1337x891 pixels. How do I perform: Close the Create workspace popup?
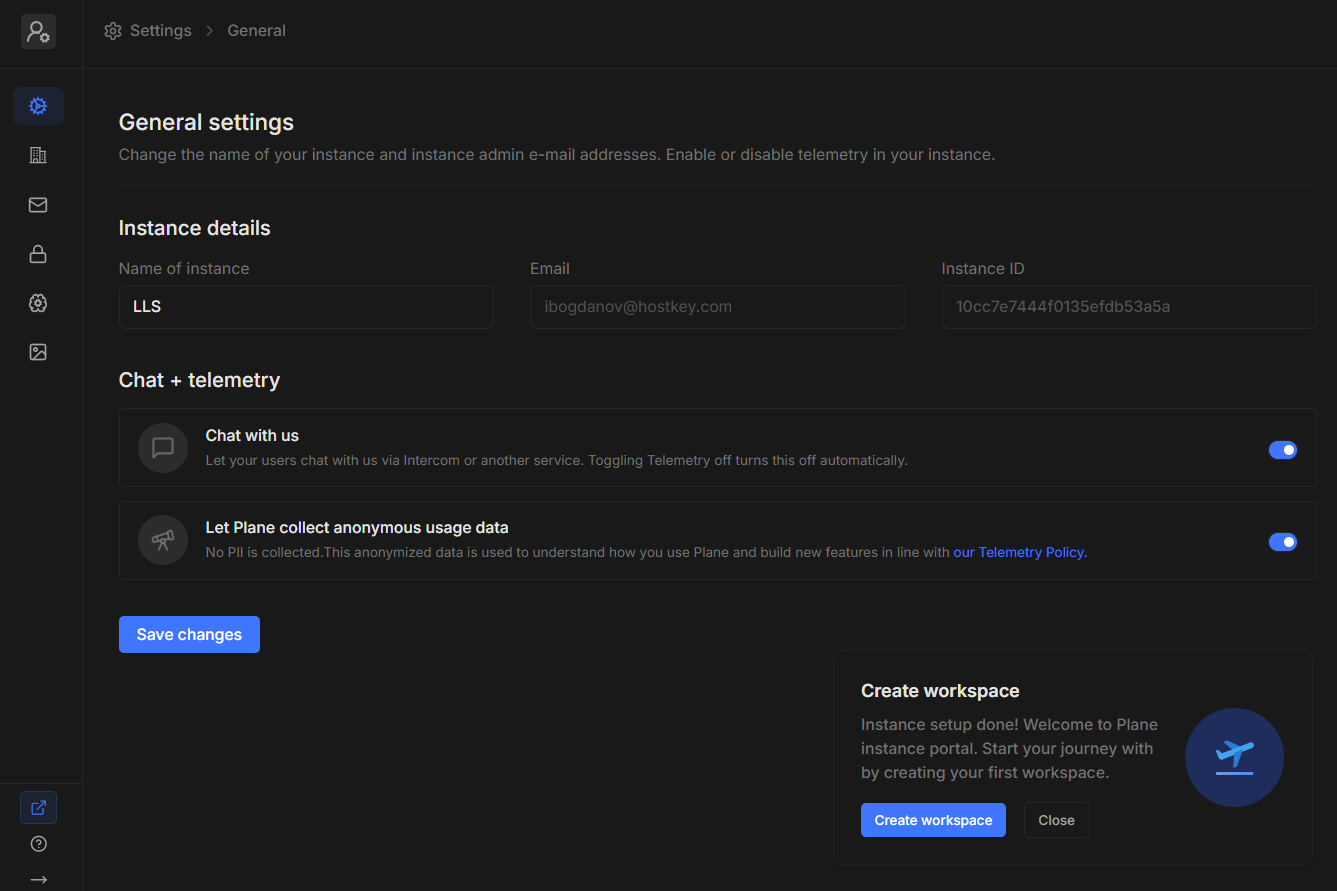click(x=1056, y=820)
